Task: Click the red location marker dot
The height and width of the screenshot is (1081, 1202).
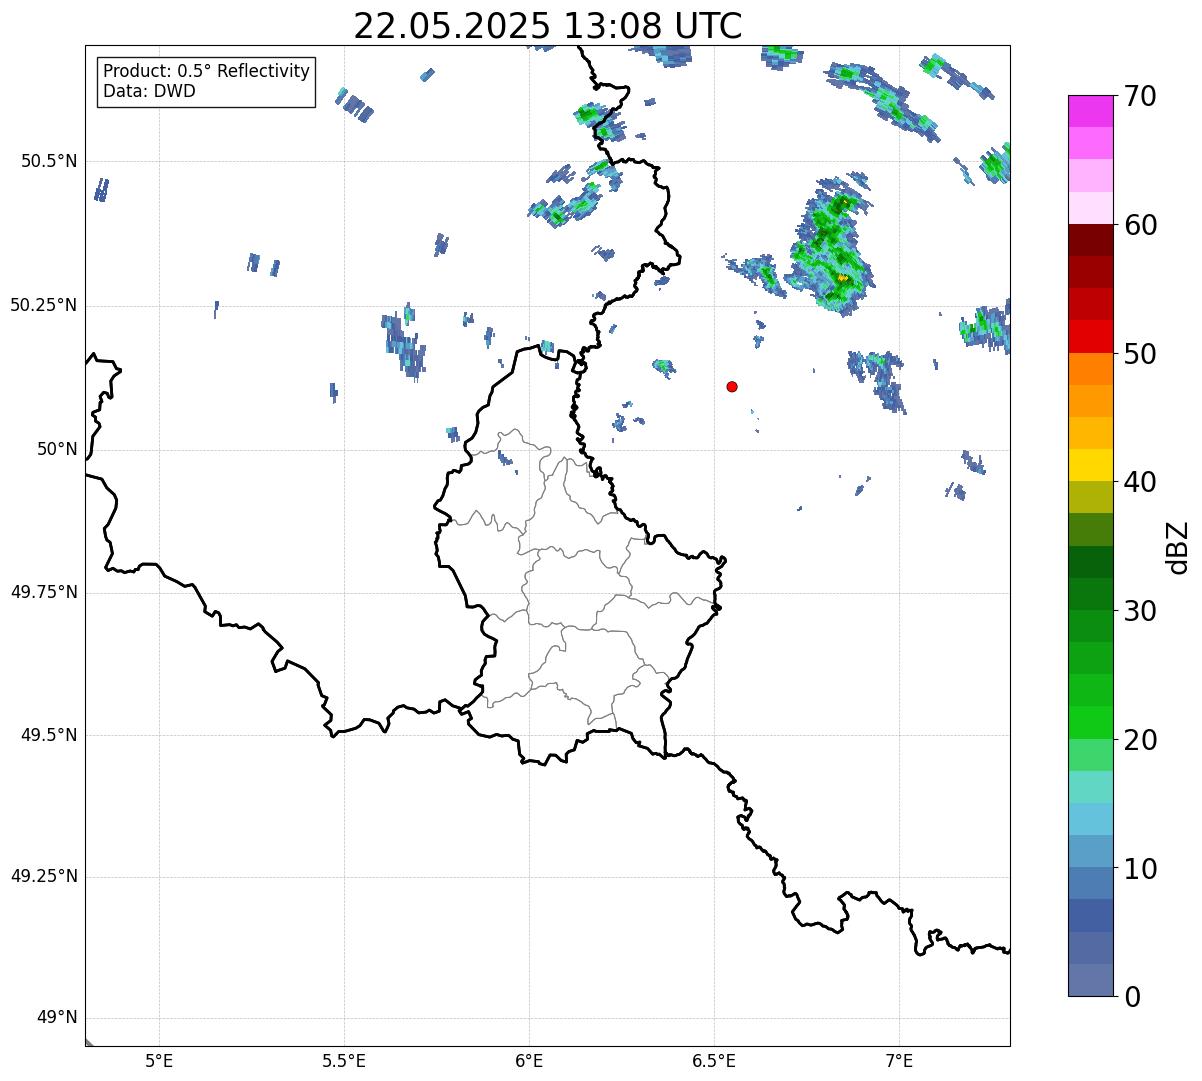Action: [732, 386]
